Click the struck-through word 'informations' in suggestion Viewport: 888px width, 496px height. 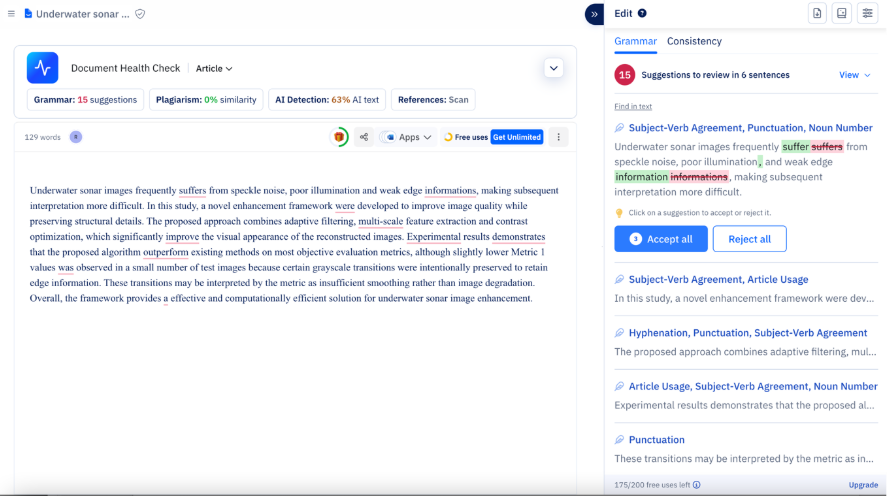[699, 177]
